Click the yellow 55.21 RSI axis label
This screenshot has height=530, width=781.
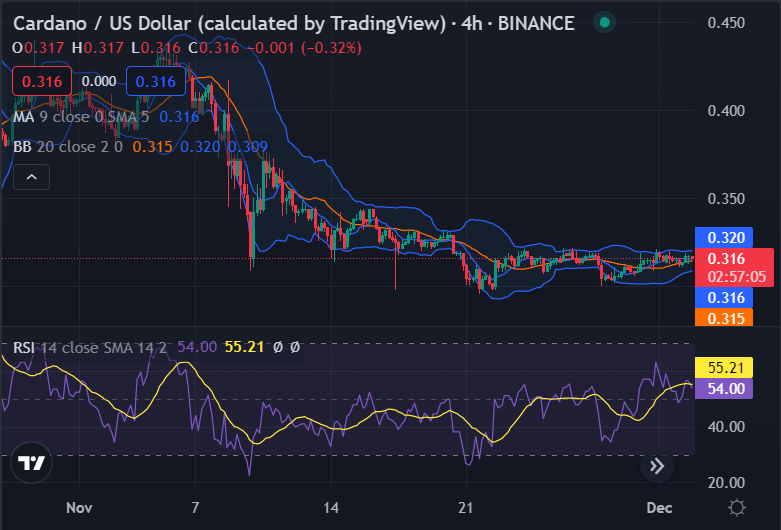pos(724,368)
